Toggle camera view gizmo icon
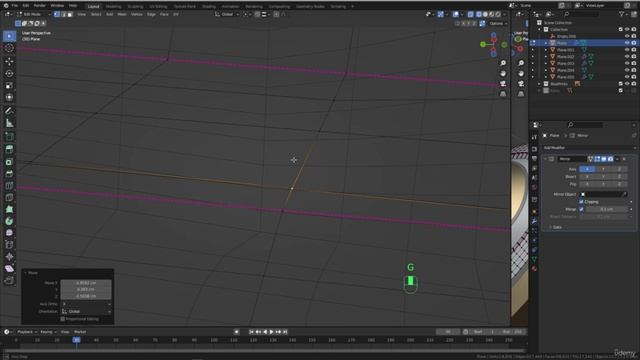This screenshot has width=640, height=360. pyautogui.click(x=503, y=83)
